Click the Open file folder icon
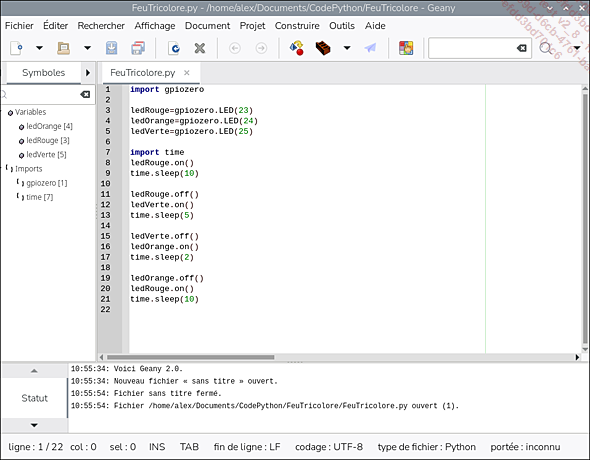Viewport: 590px width, 460px height. (x=63, y=48)
